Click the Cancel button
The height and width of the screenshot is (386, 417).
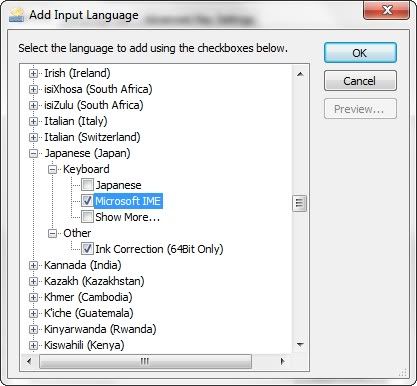click(x=360, y=81)
